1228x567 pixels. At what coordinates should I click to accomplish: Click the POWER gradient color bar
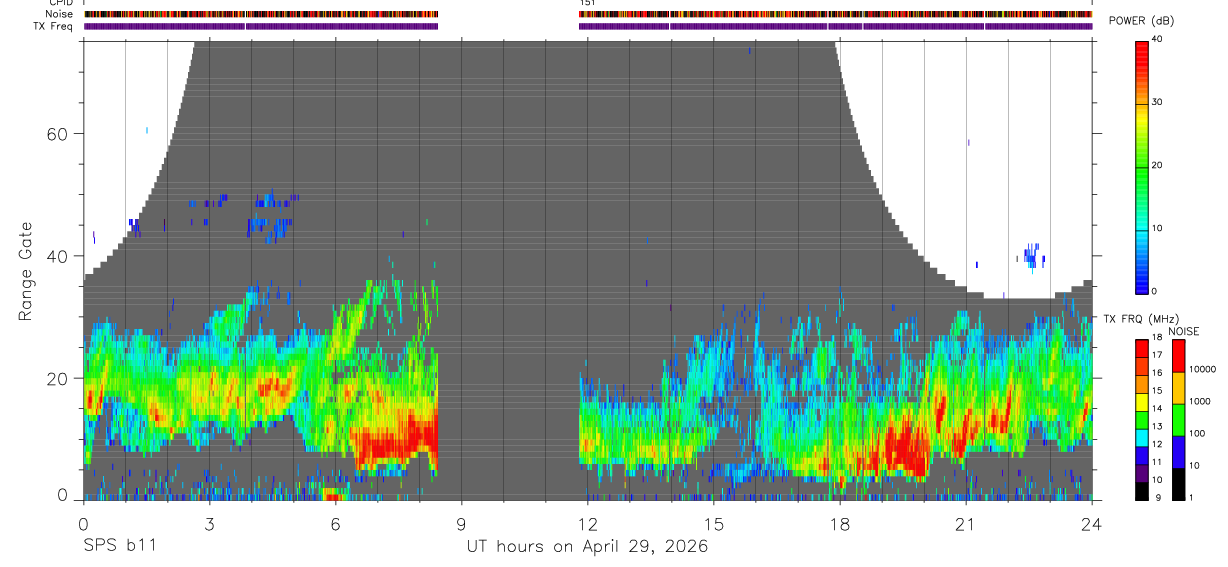[1142, 166]
